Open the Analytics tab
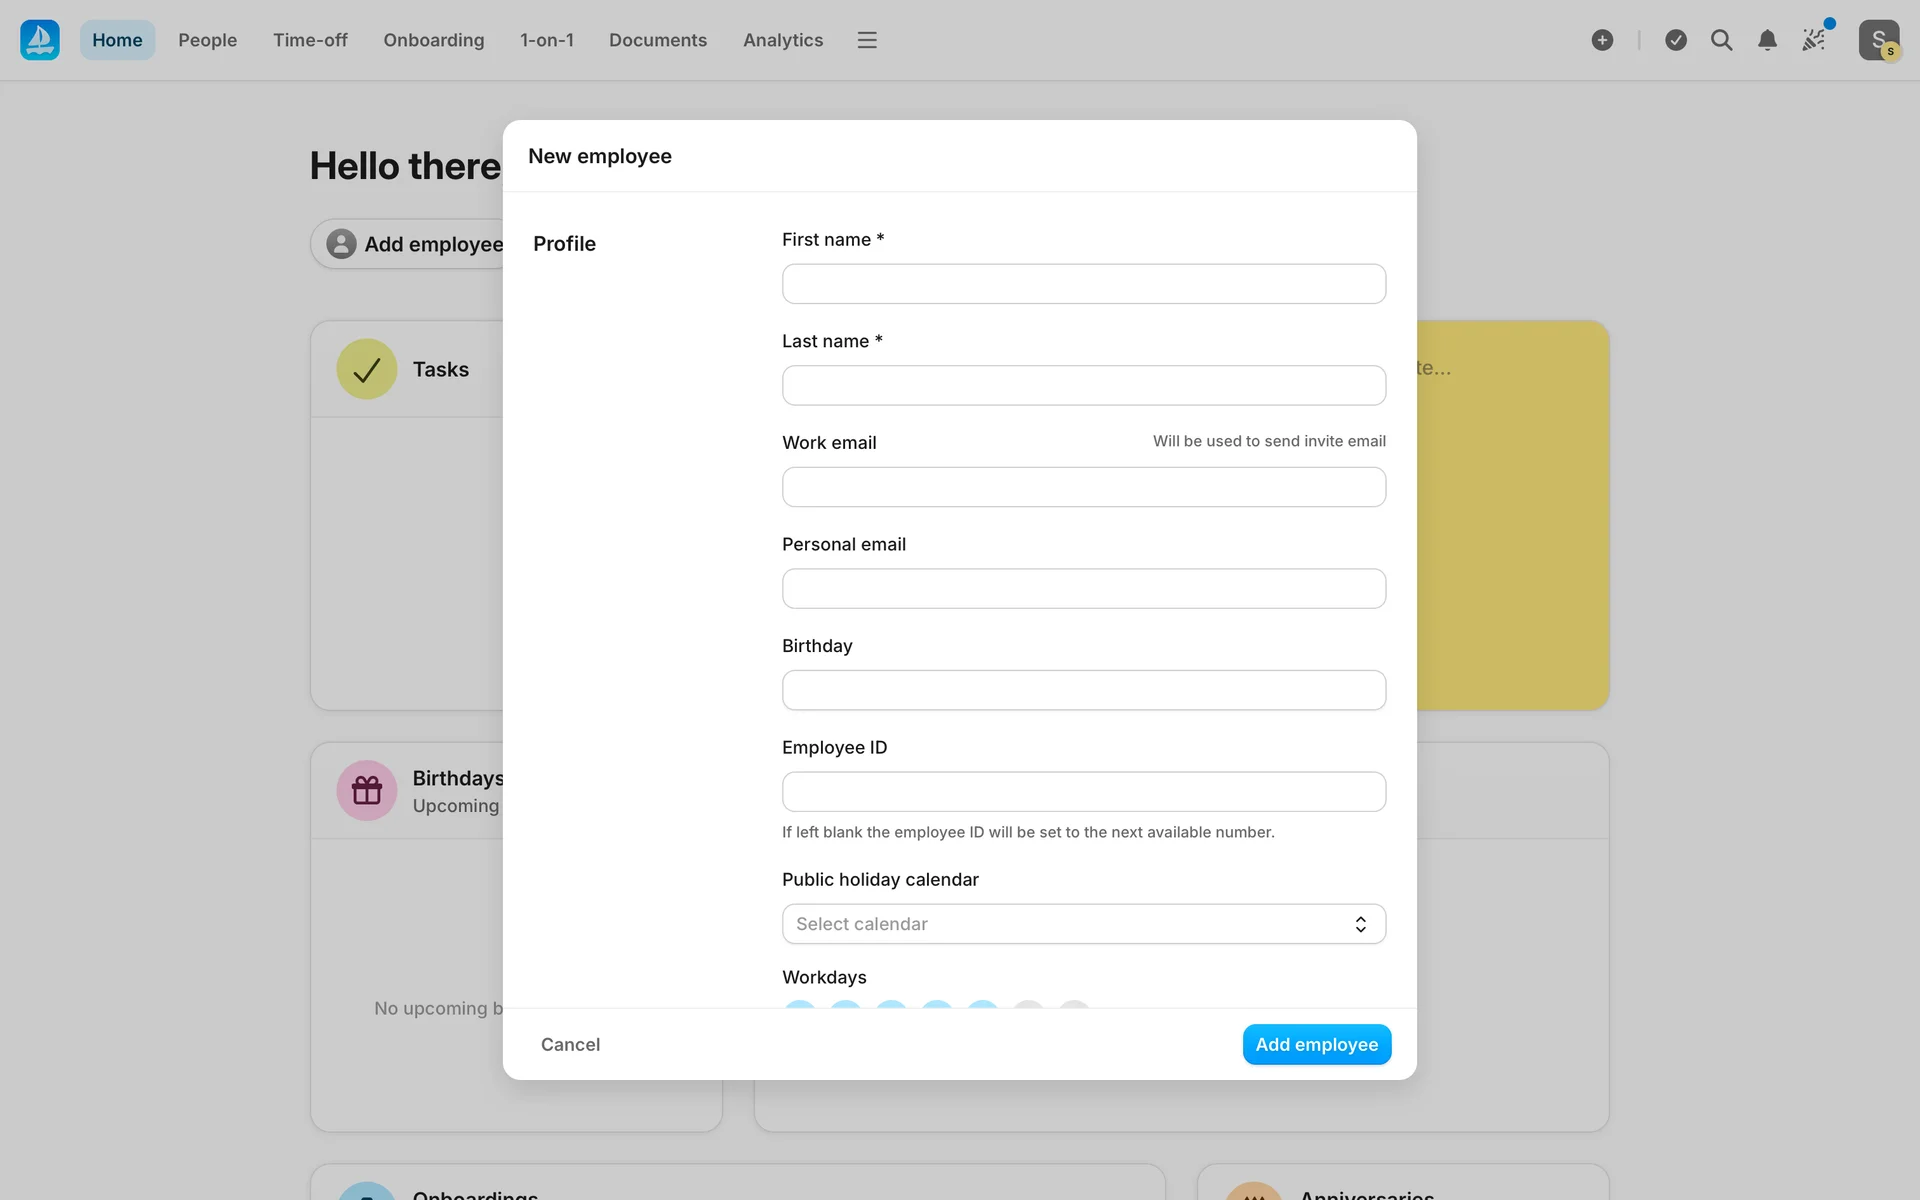This screenshot has width=1920, height=1200. (x=782, y=40)
